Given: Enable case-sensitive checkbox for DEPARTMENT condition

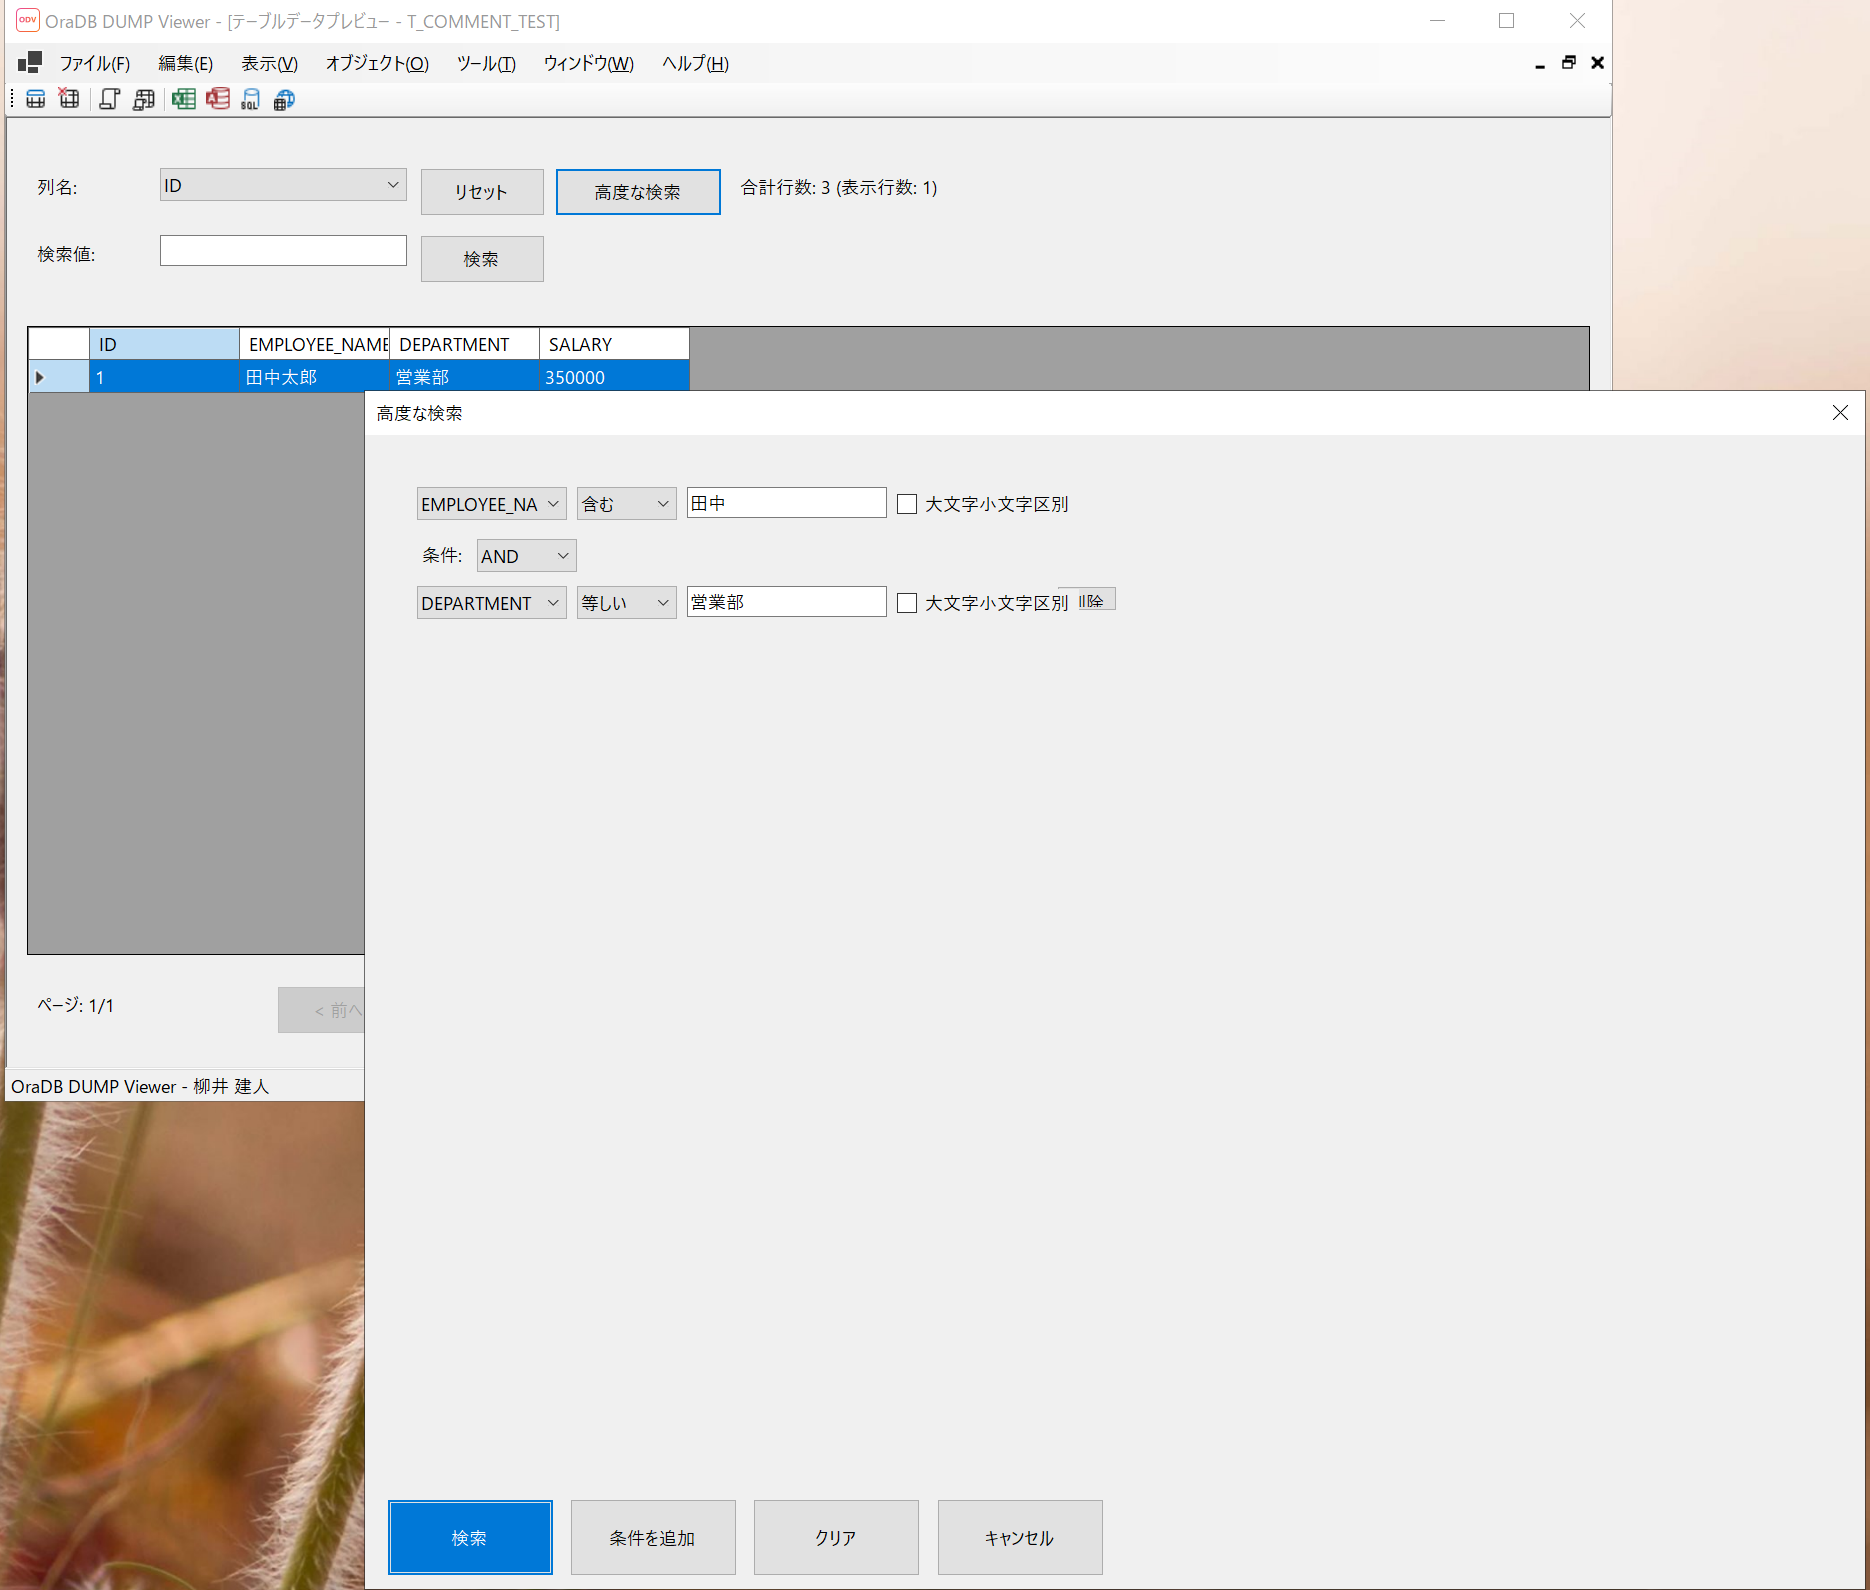Looking at the screenshot, I should click(907, 603).
